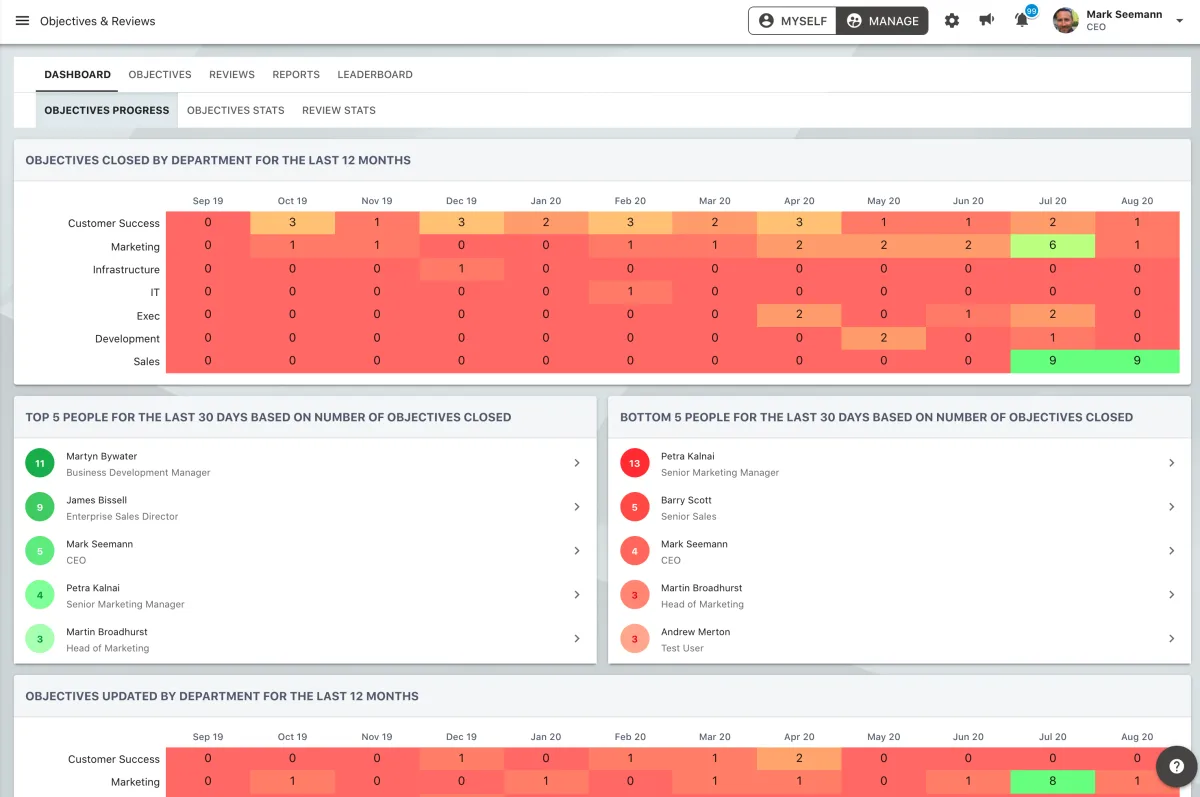Click the green Sales Jul 20 cell showing 9
This screenshot has width=1200, height=797.
1053,361
